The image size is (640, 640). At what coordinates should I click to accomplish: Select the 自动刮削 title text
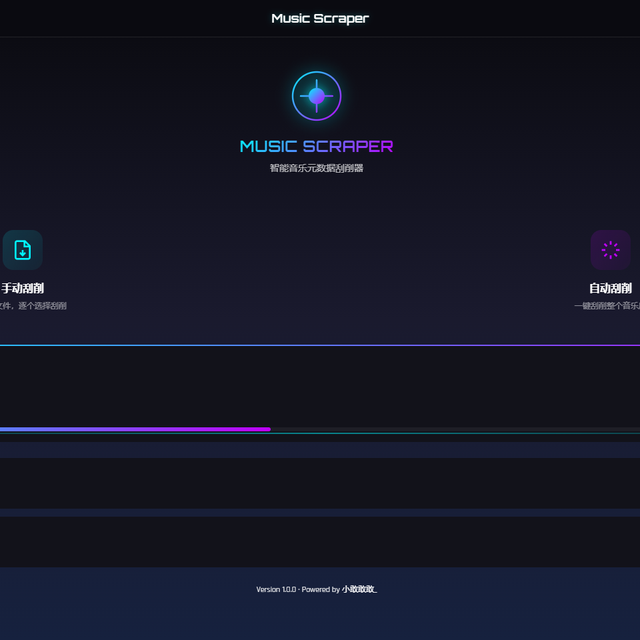pyautogui.click(x=610, y=288)
